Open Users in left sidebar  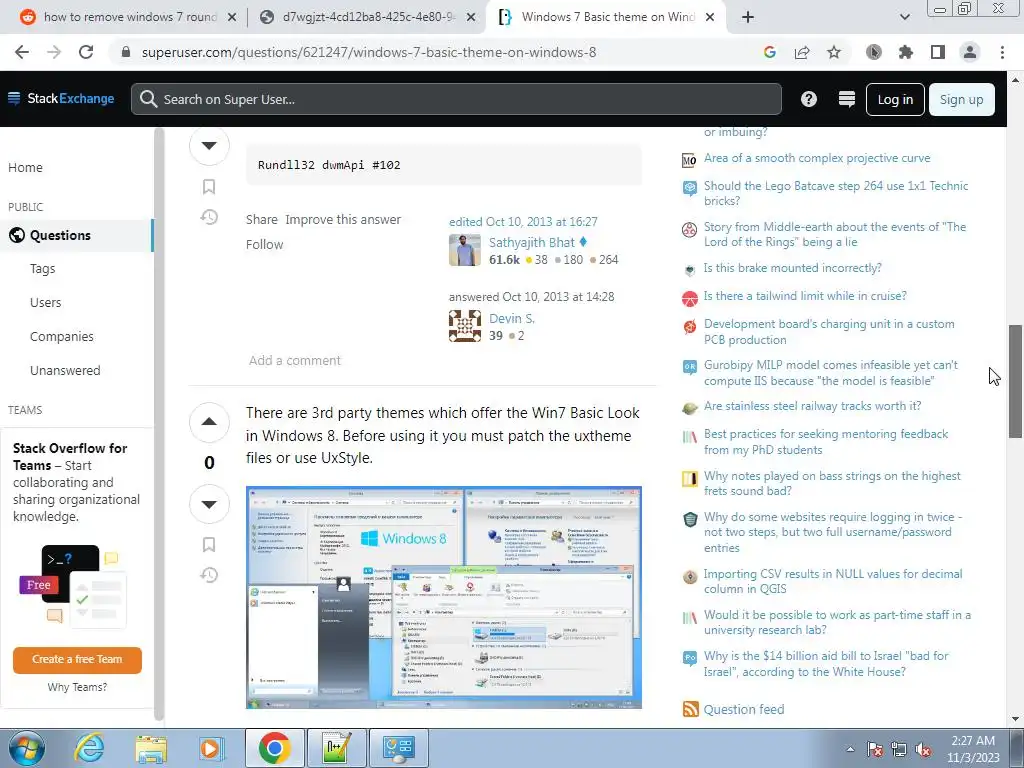coord(45,302)
